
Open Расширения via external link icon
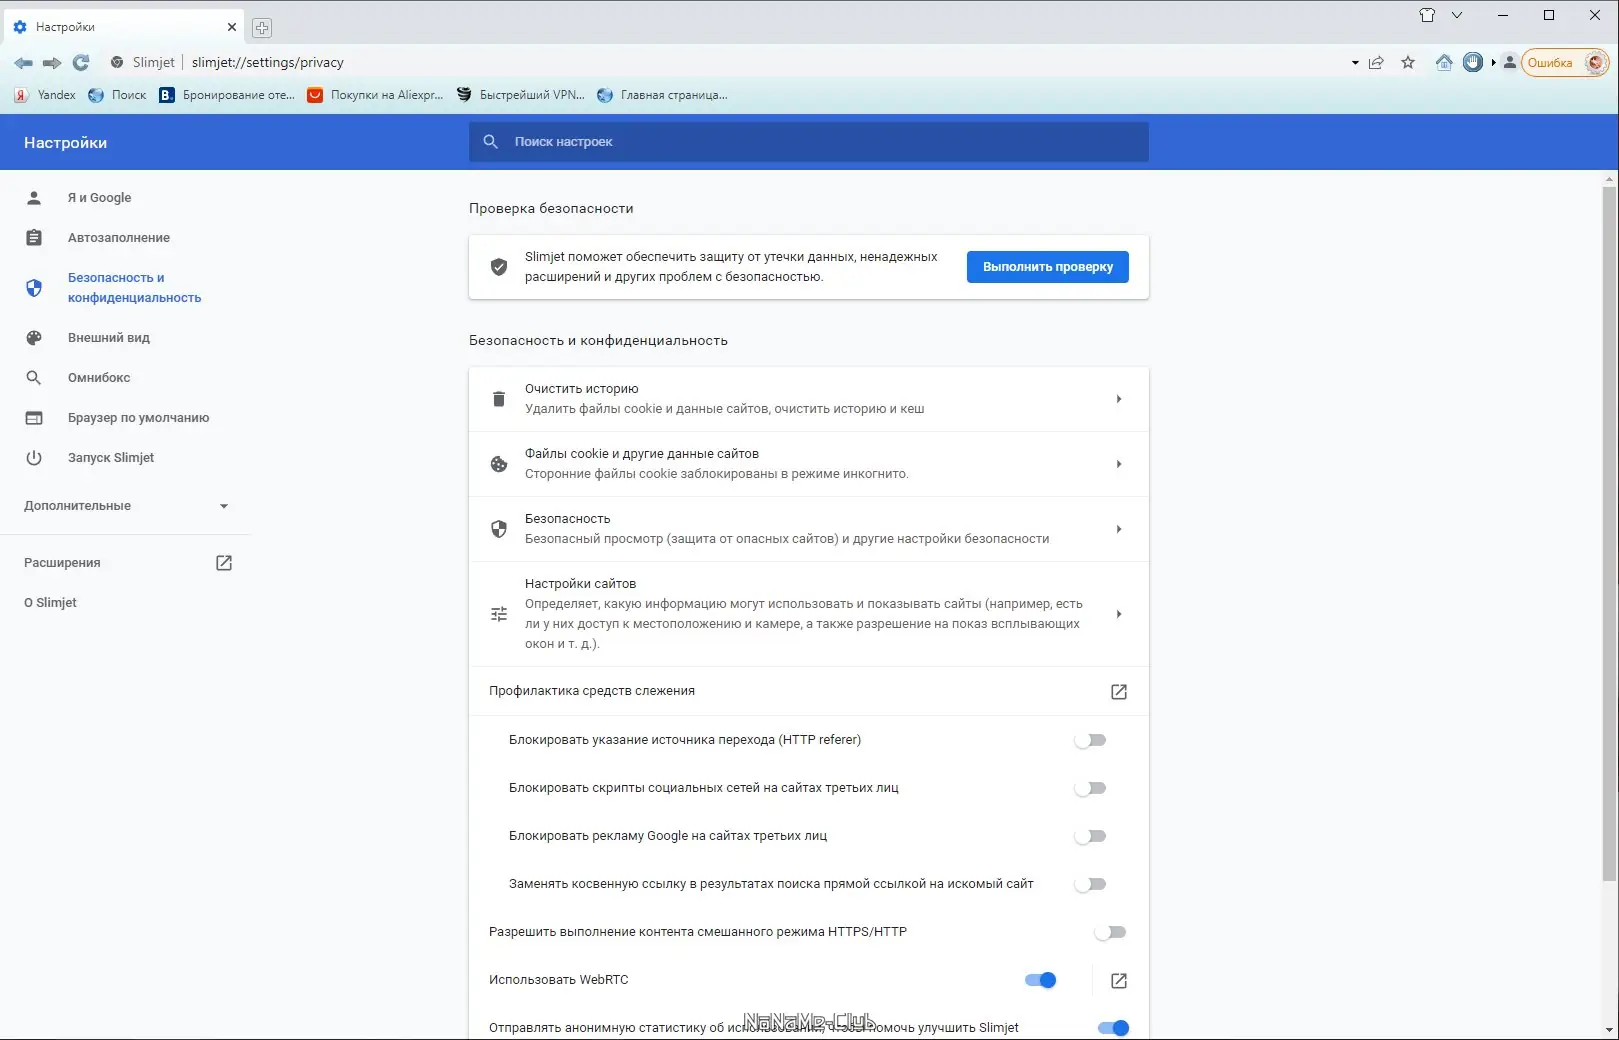223,562
